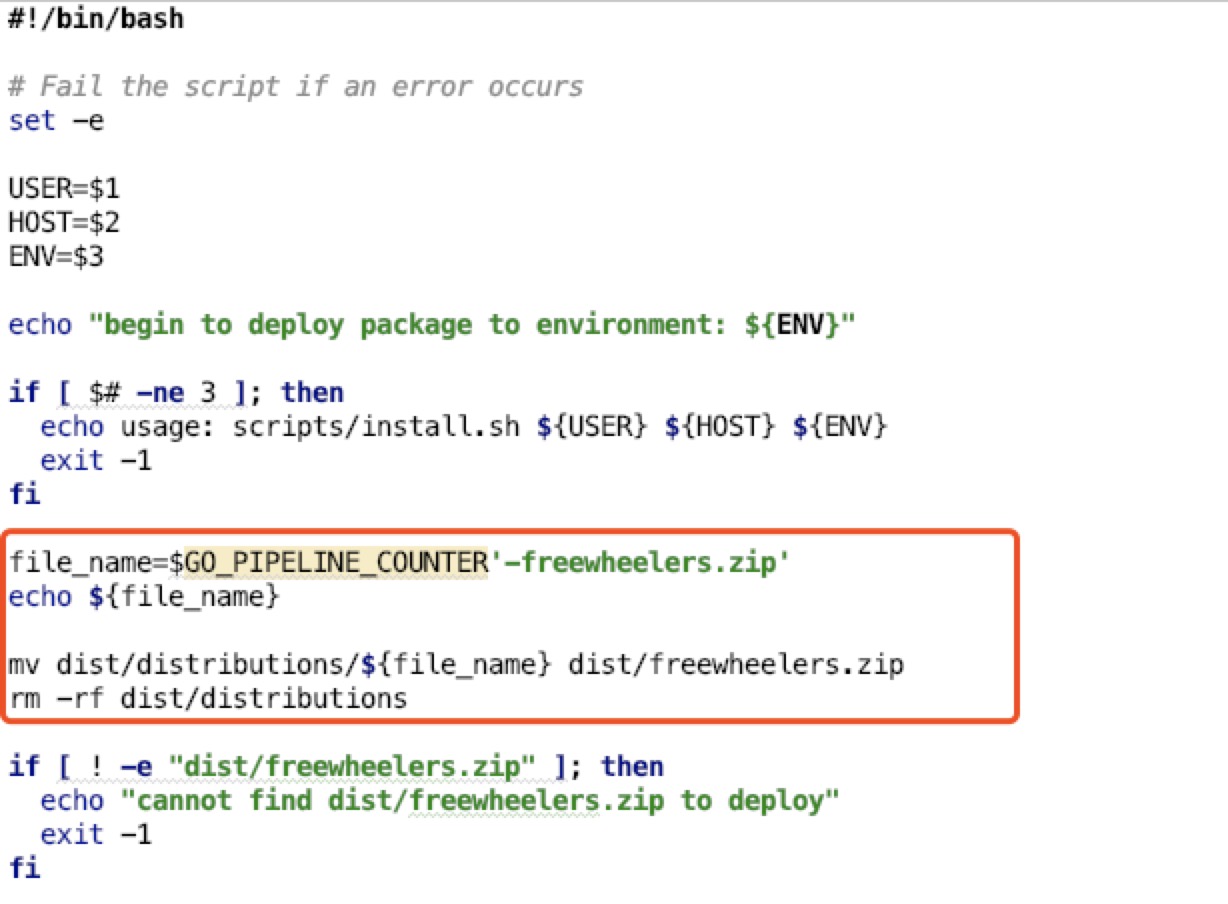This screenshot has height=904, width=1228.
Task: Click the '-freewheelers.zip' string literal
Action: click(x=640, y=563)
